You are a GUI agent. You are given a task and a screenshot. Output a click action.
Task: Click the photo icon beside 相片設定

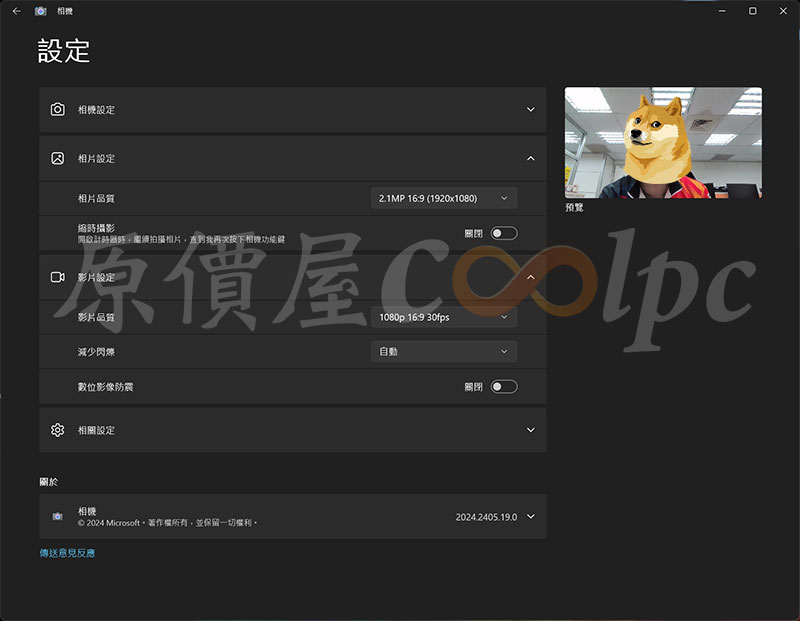click(58, 158)
